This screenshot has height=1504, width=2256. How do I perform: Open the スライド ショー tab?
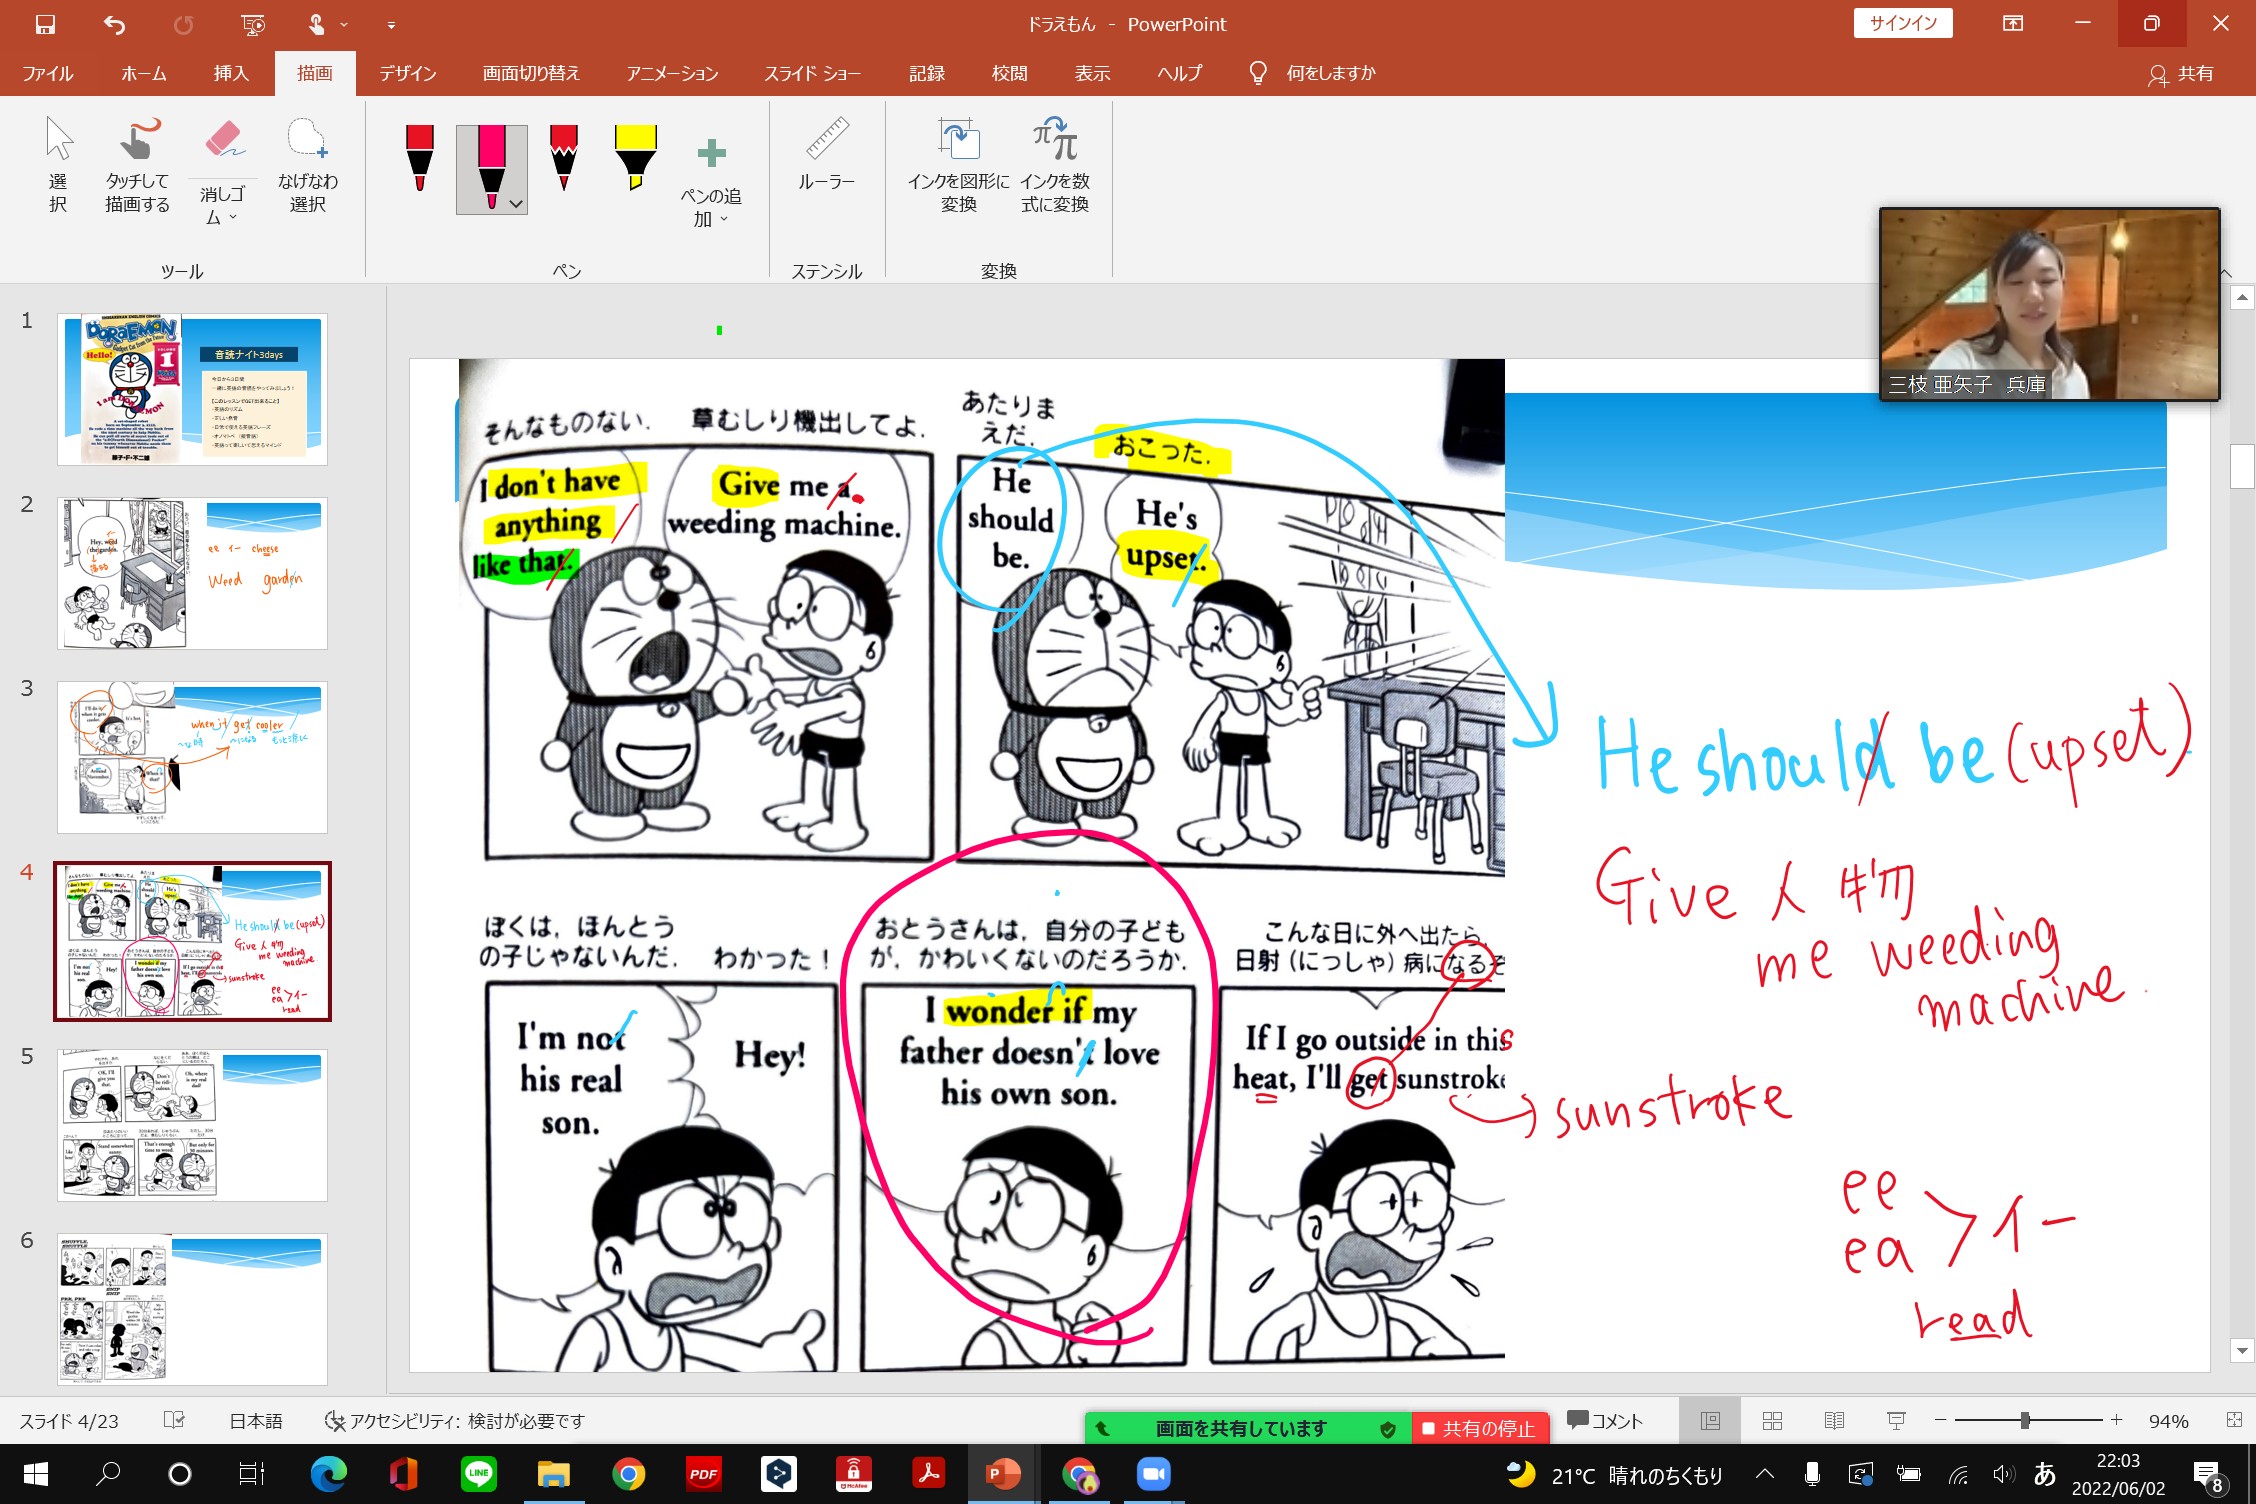pos(812,73)
